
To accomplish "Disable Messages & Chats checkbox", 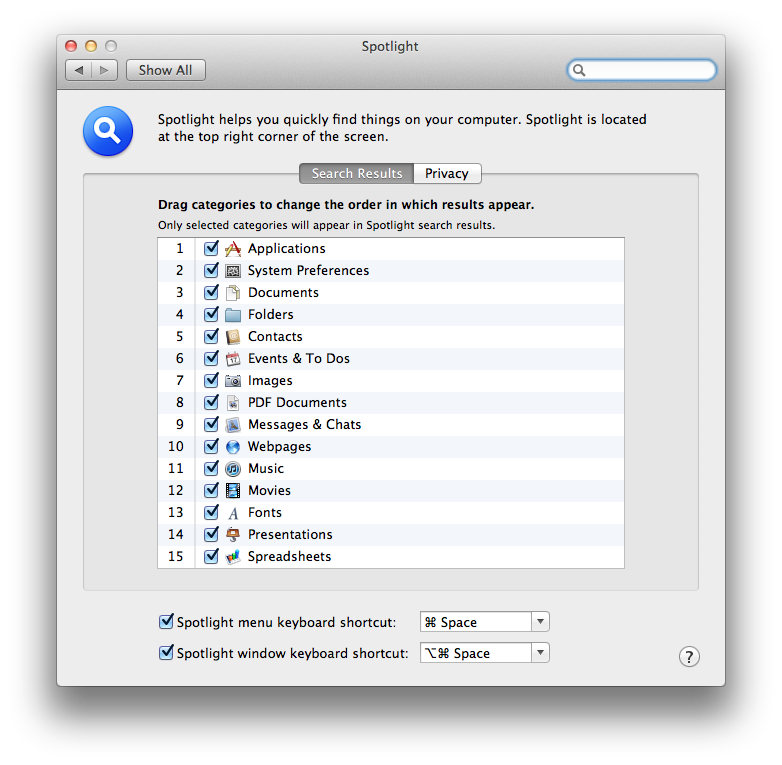I will [x=211, y=424].
